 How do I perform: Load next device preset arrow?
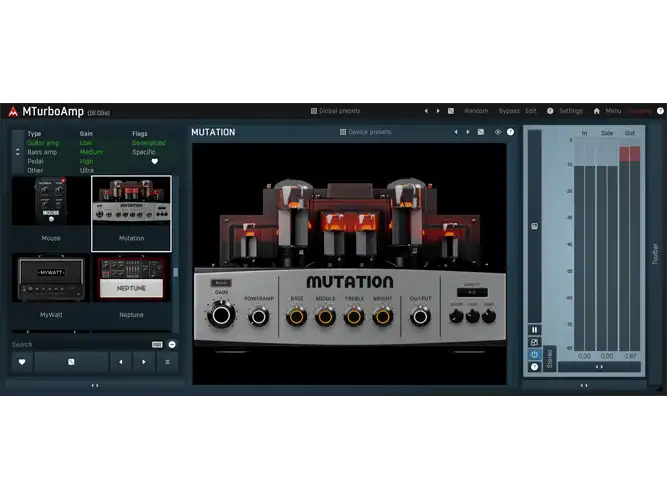pos(468,132)
